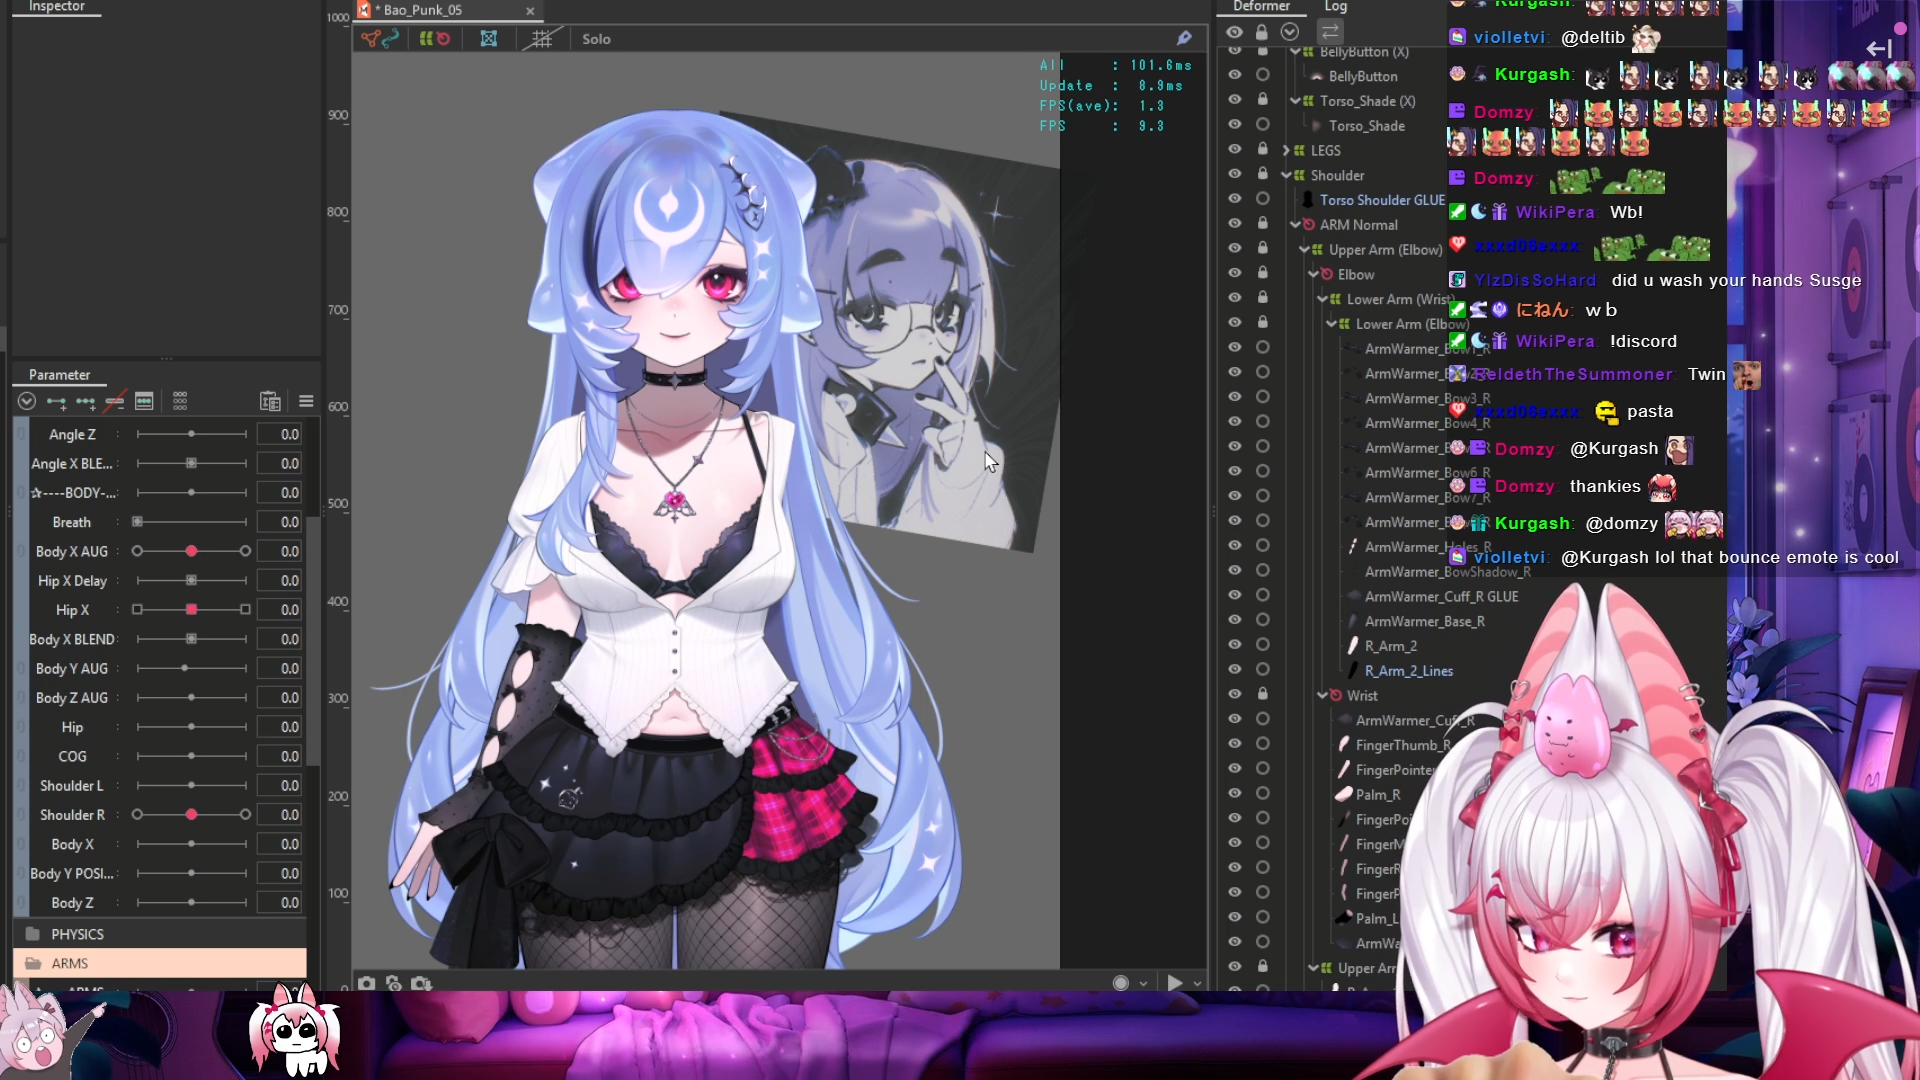Click the add two keys parameter icon

pos(56,402)
